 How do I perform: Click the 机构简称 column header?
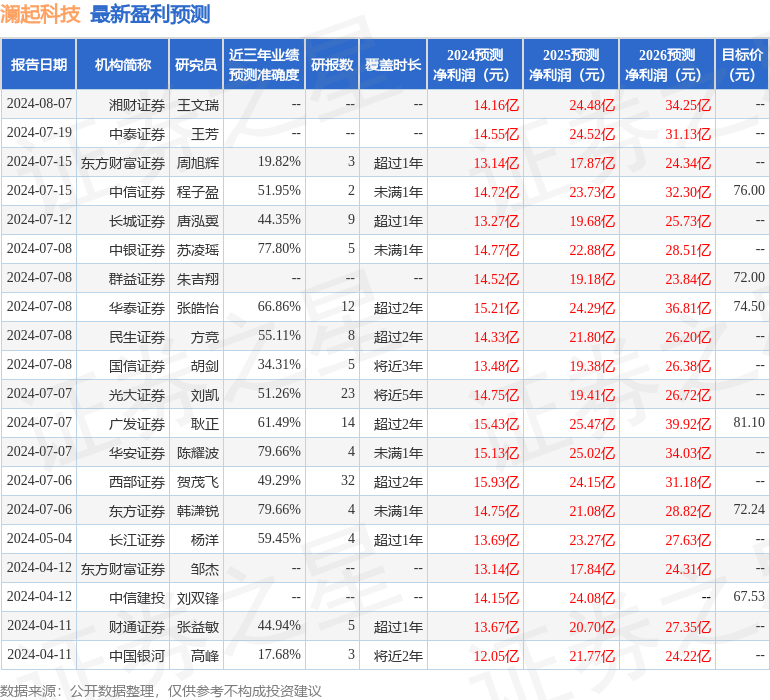tap(123, 64)
